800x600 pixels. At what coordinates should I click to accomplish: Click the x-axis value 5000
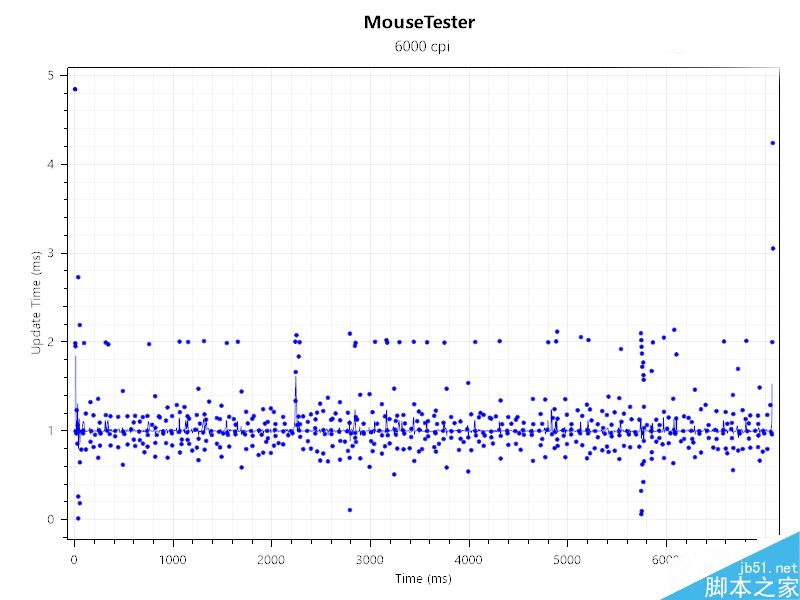566,560
